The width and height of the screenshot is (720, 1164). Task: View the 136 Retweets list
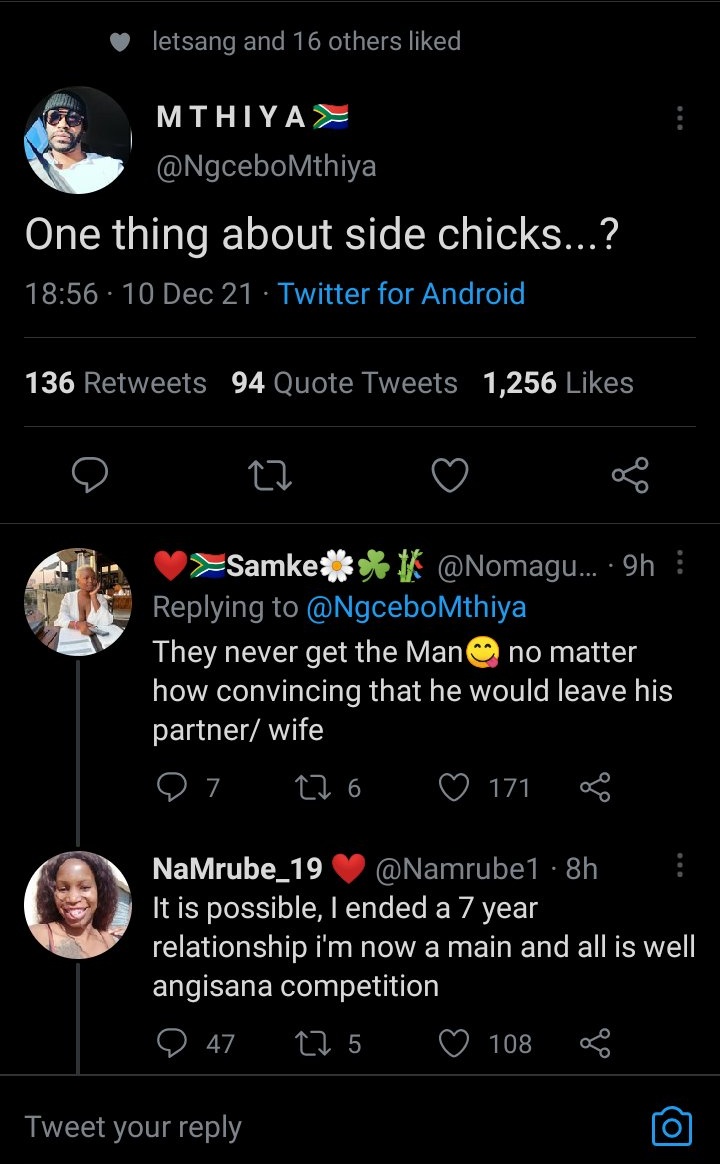pos(116,383)
